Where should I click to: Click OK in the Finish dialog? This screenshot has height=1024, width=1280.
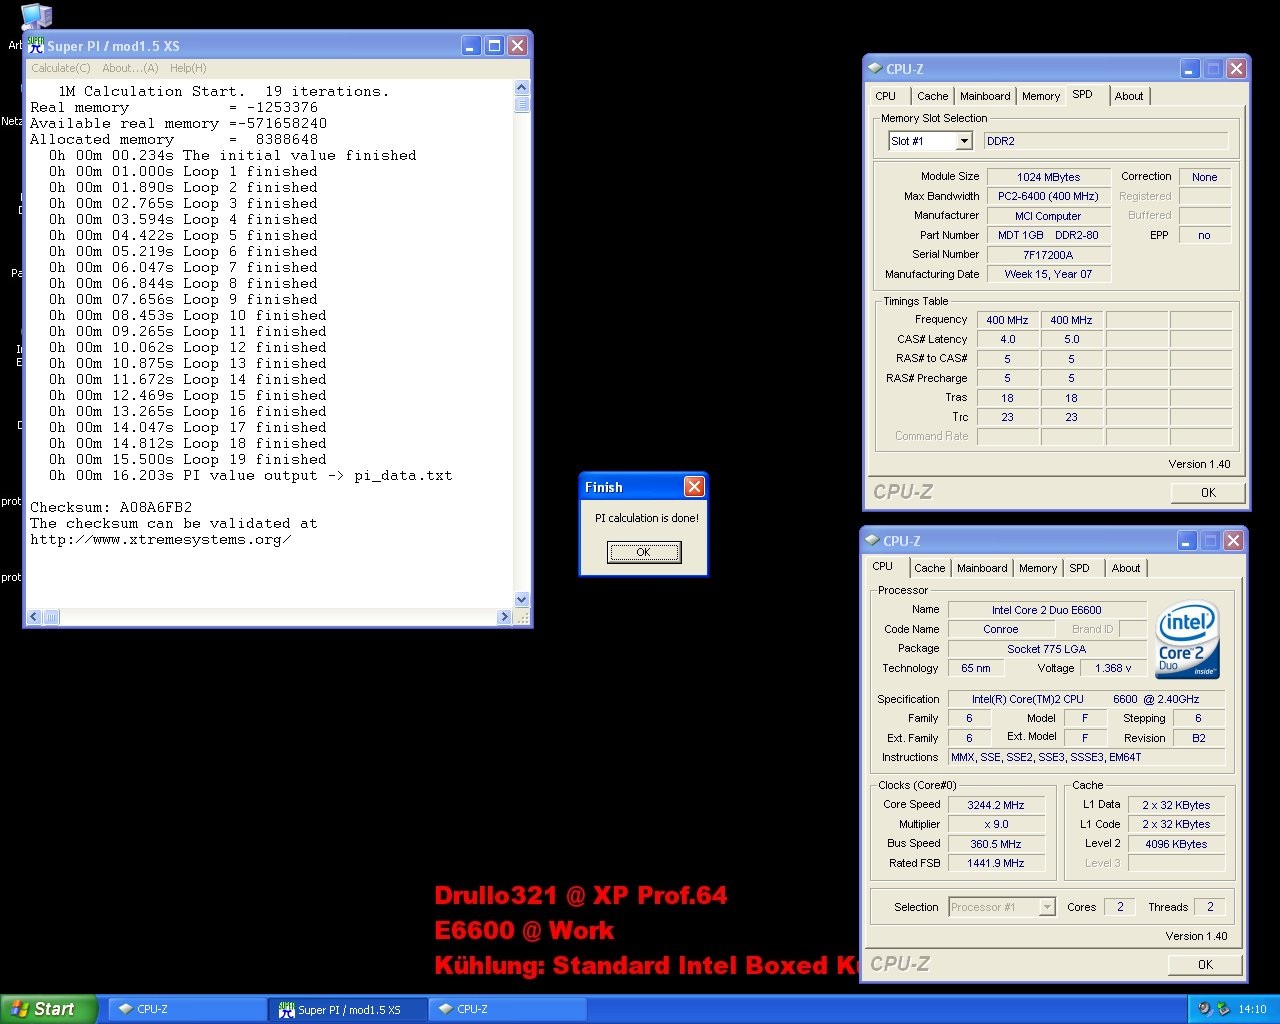644,552
